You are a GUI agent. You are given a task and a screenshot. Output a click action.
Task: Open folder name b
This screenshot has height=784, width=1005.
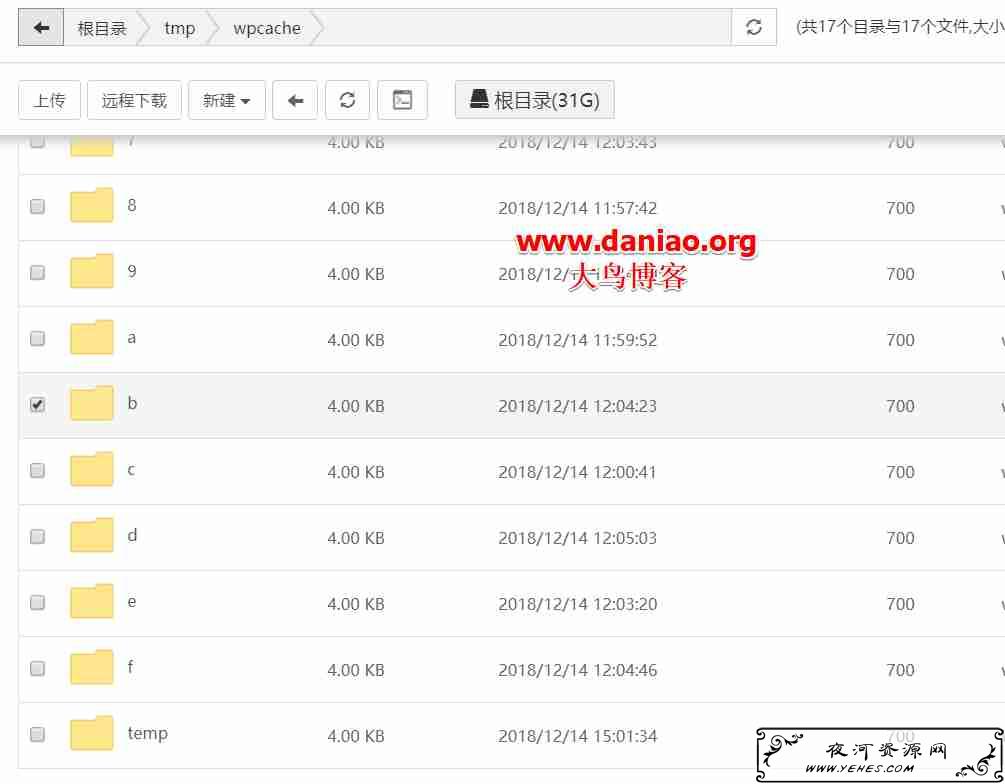pos(132,403)
